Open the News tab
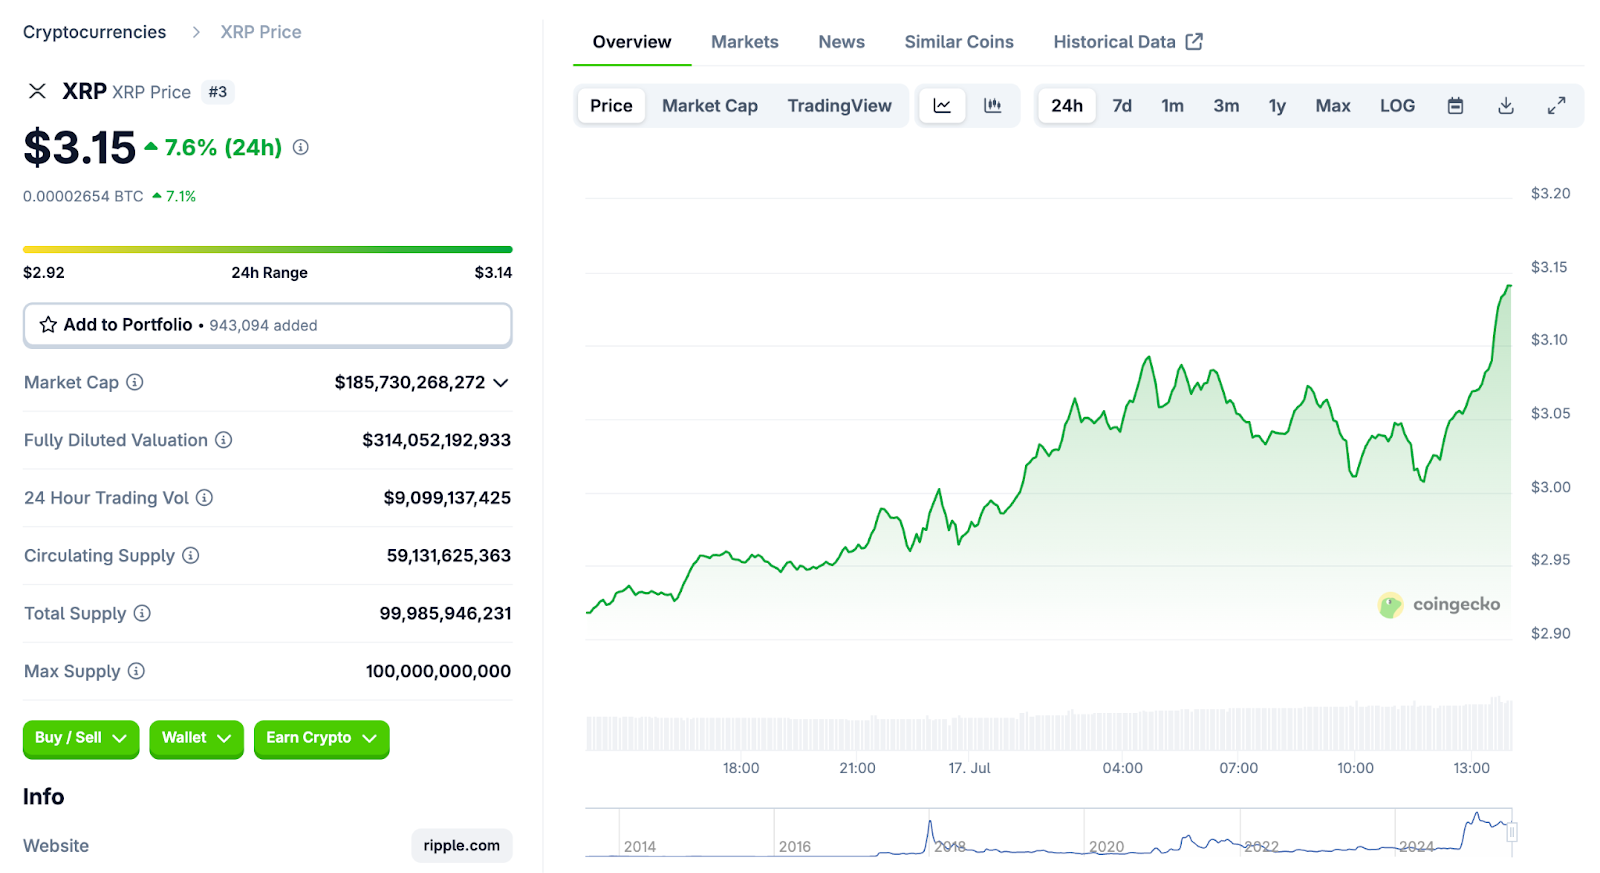 point(841,42)
